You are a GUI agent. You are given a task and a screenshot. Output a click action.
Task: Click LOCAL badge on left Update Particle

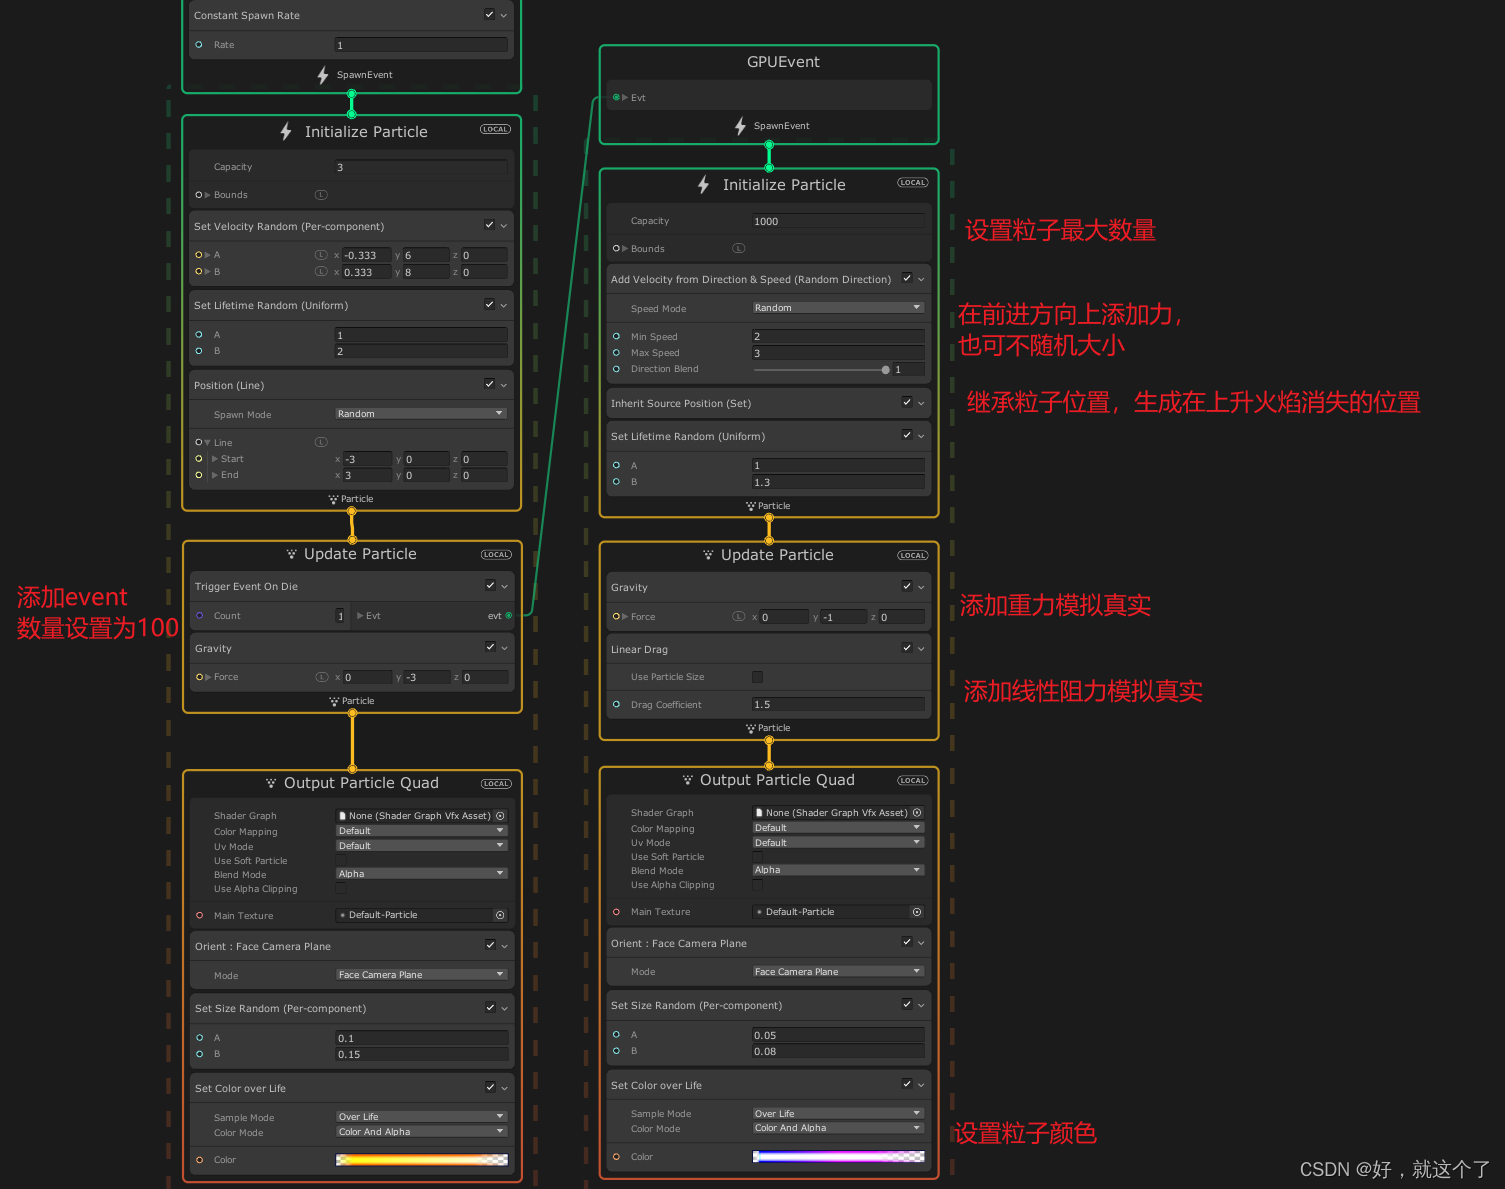(496, 554)
